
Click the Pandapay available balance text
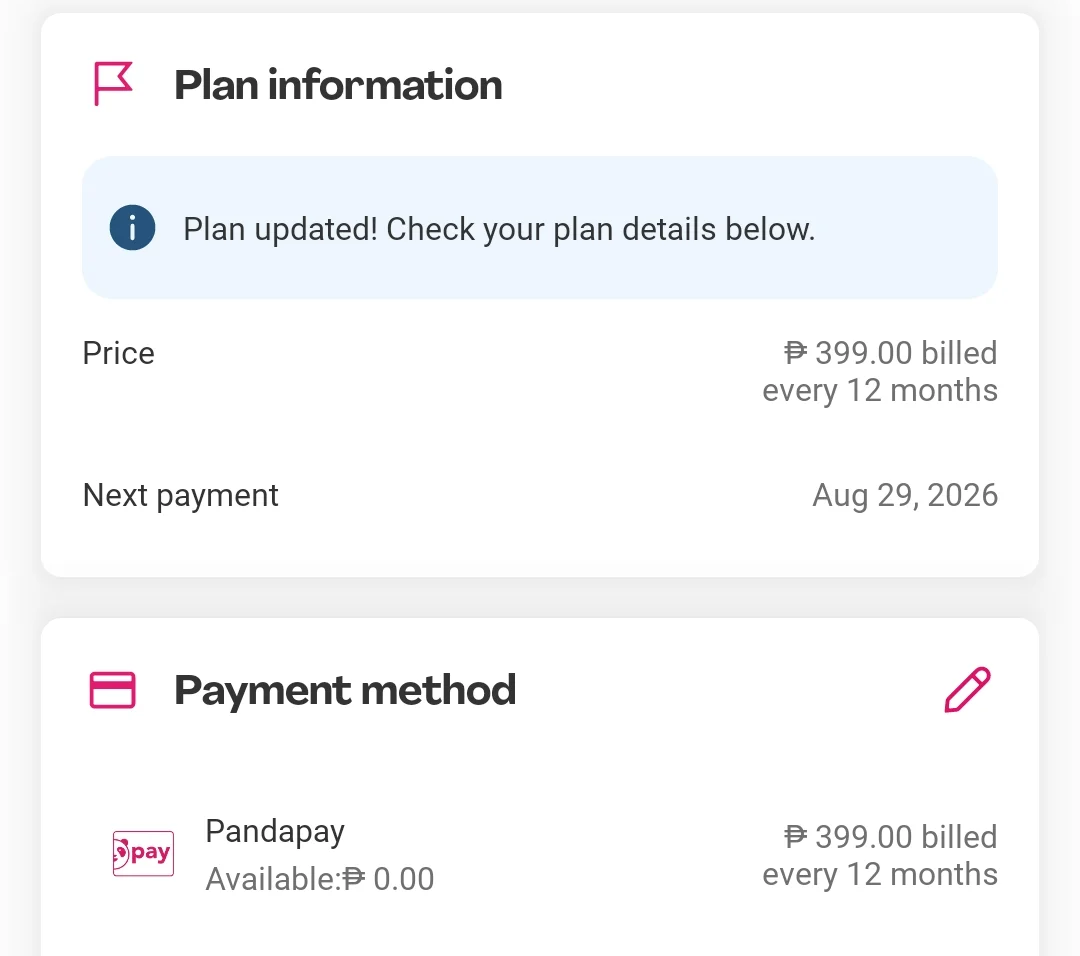pyautogui.click(x=320, y=880)
